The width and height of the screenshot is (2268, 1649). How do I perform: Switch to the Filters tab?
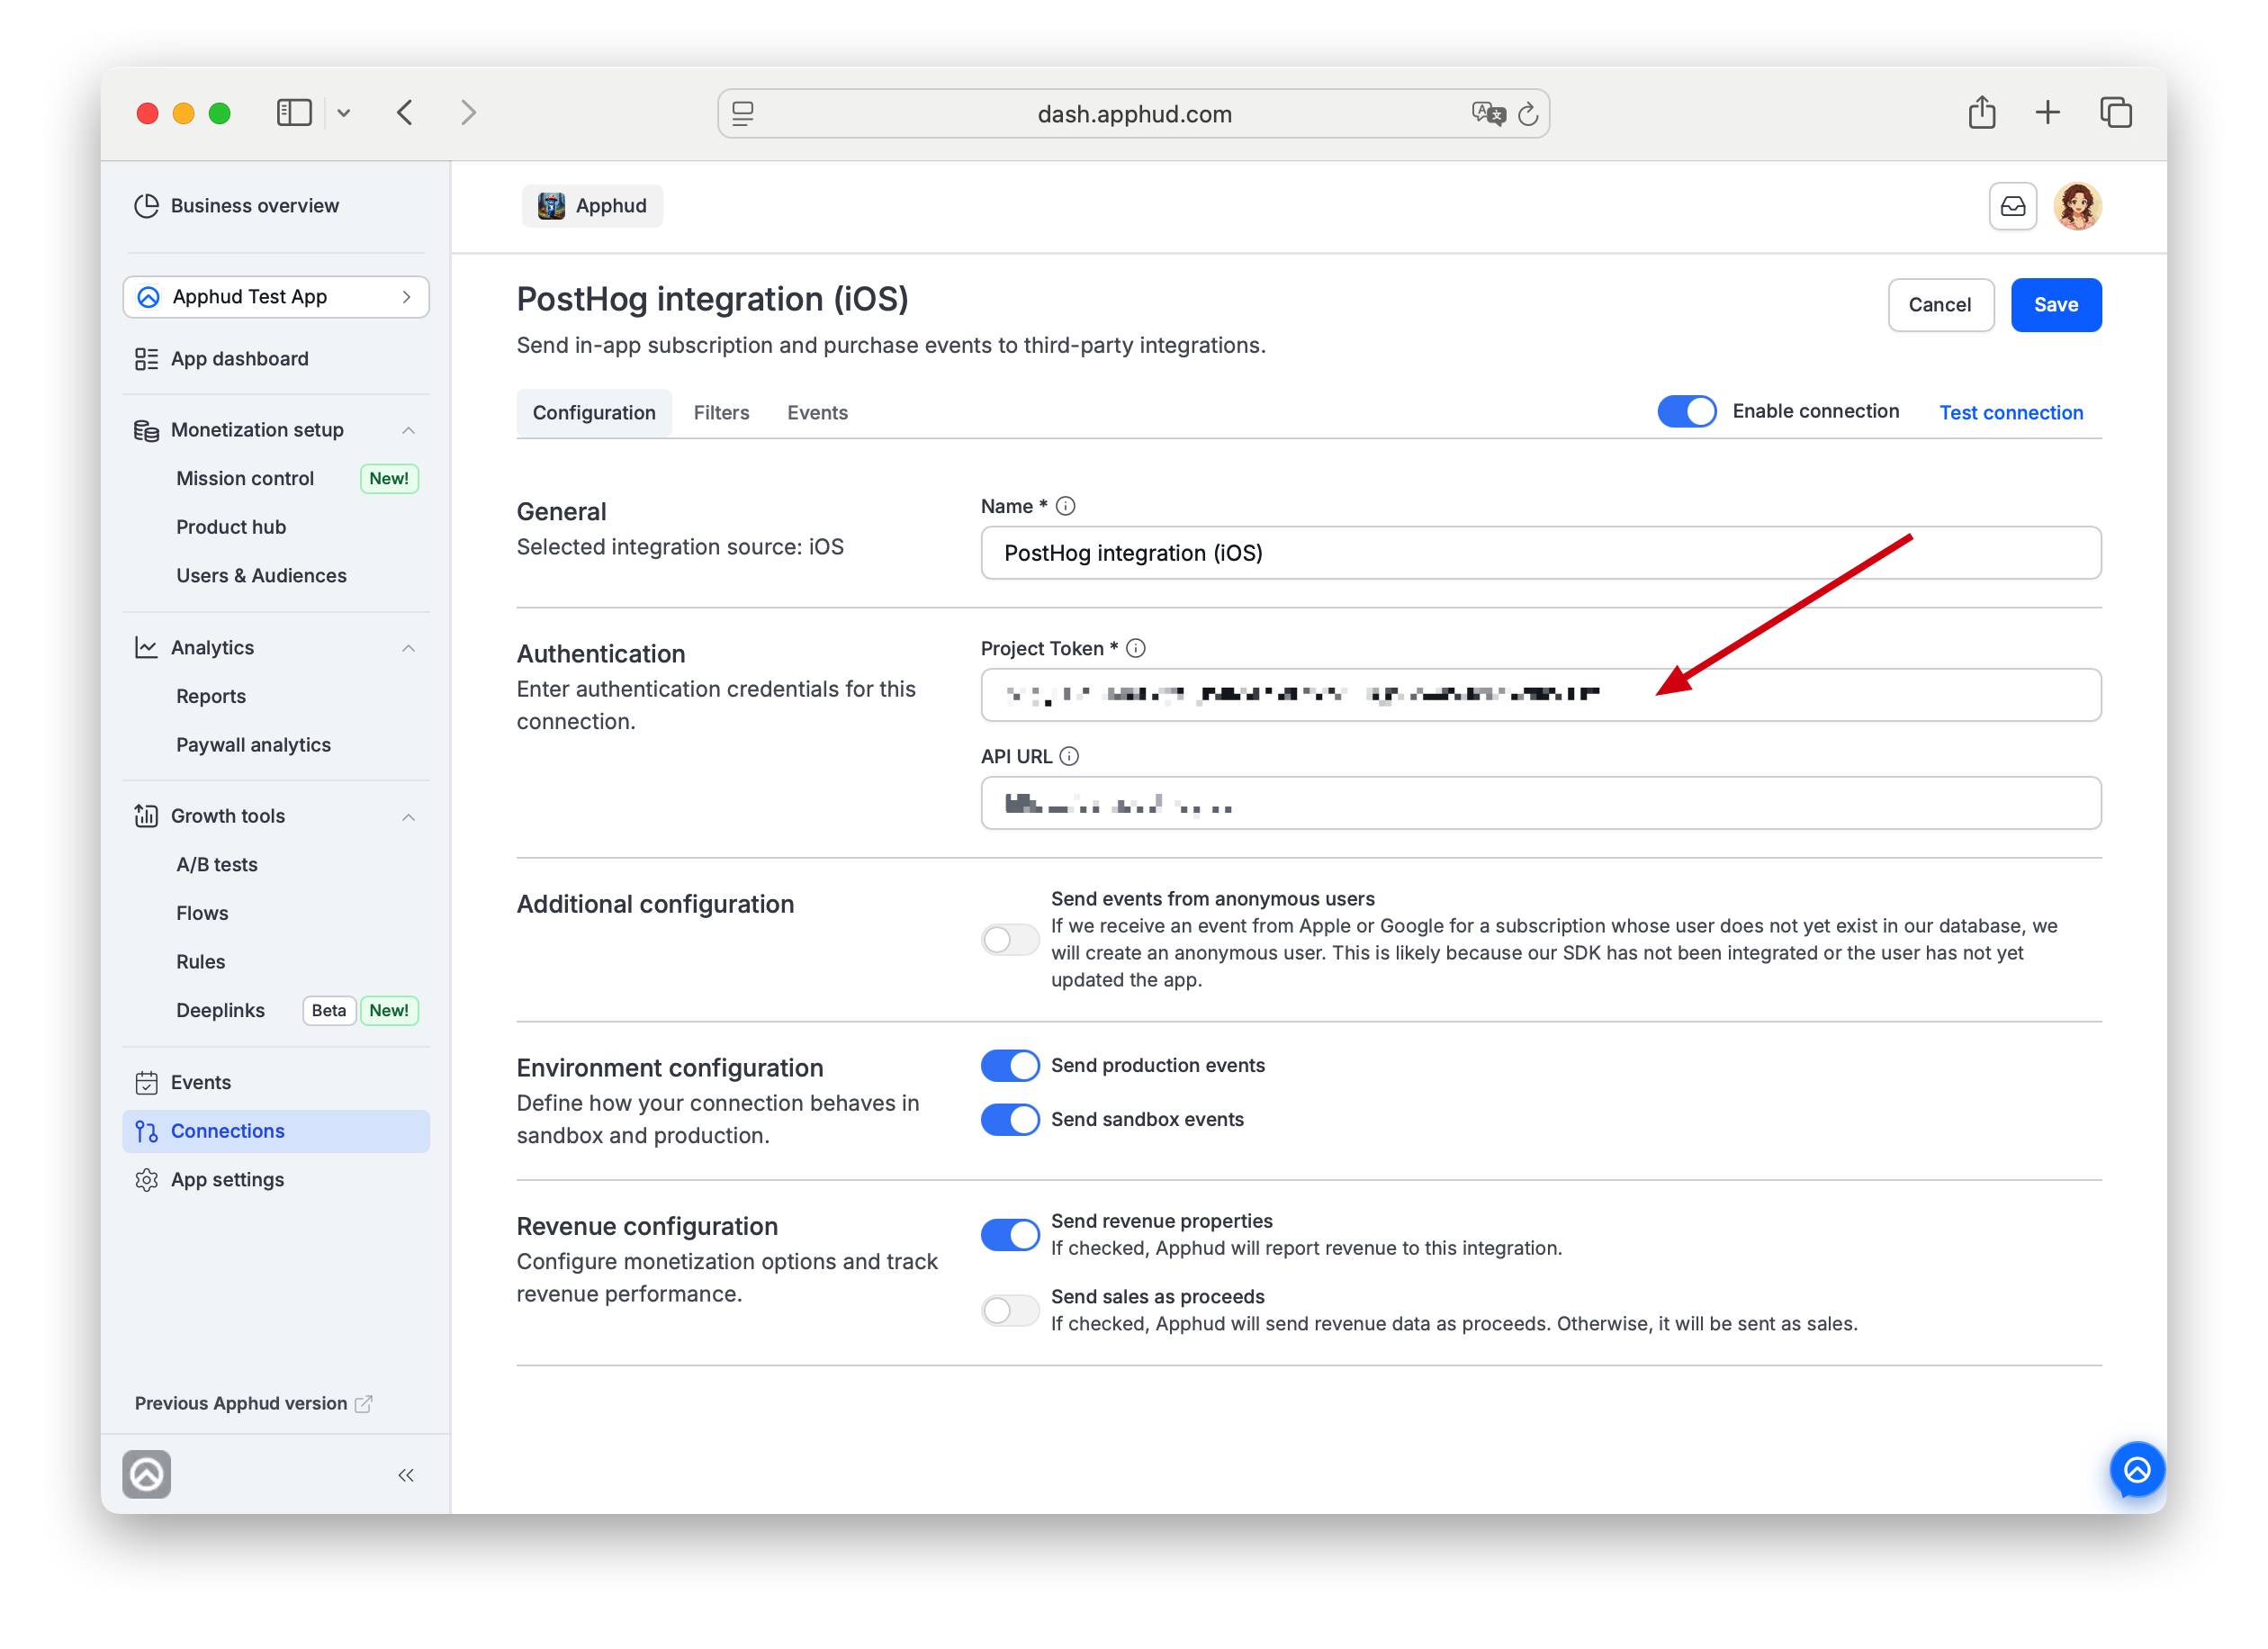click(721, 413)
